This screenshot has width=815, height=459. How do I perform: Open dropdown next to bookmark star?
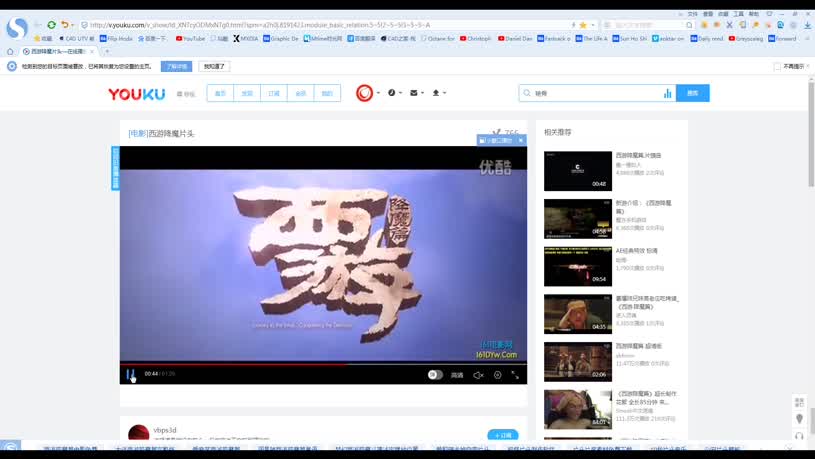pos(593,25)
